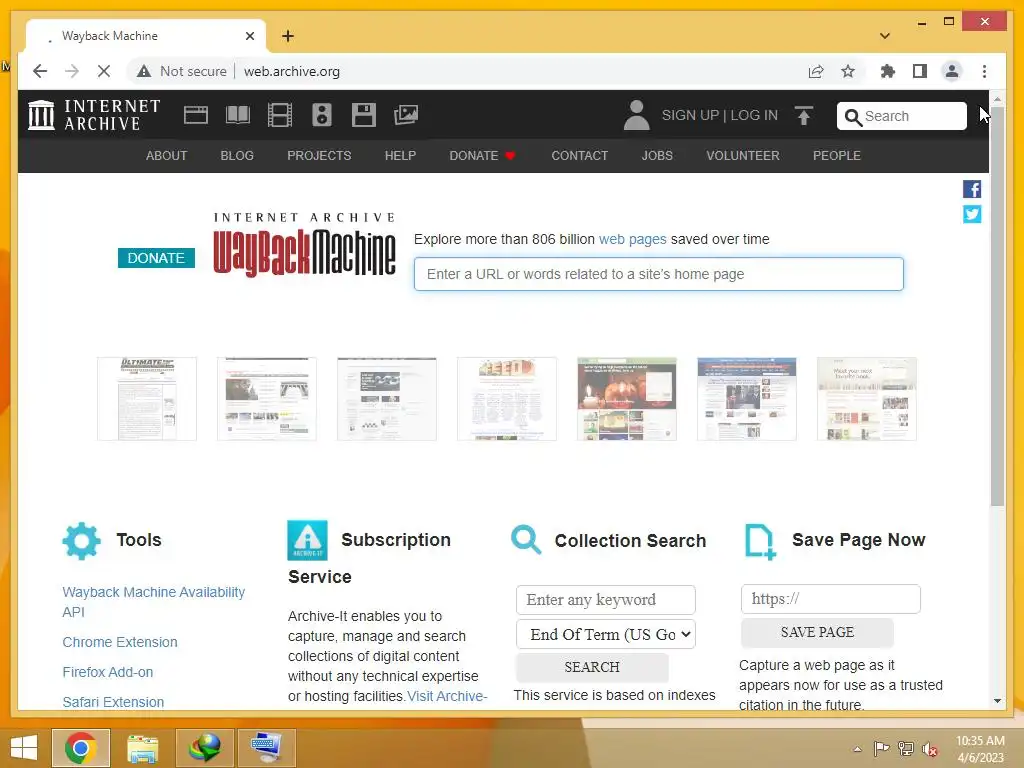This screenshot has width=1024, height=768.
Task: Open the browser Extensions puzzle icon
Action: (x=888, y=71)
